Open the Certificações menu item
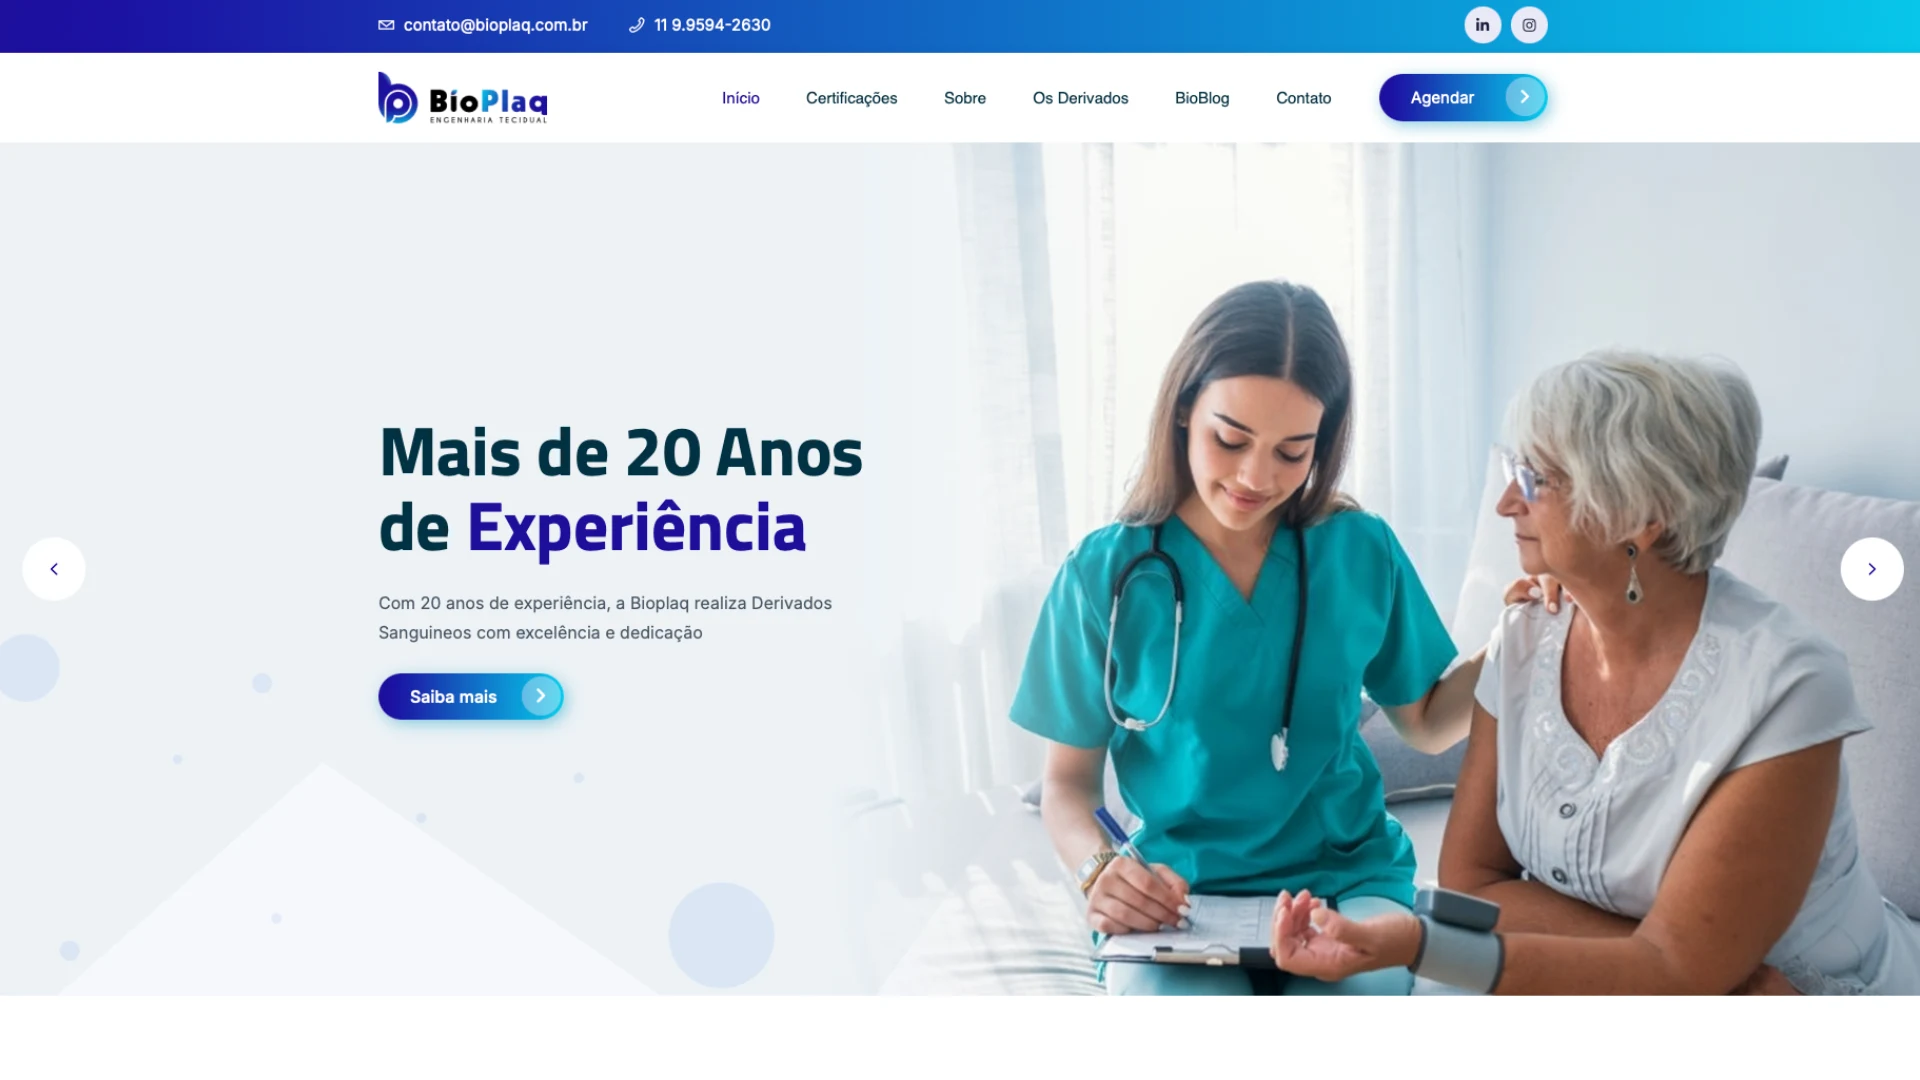 852,98
